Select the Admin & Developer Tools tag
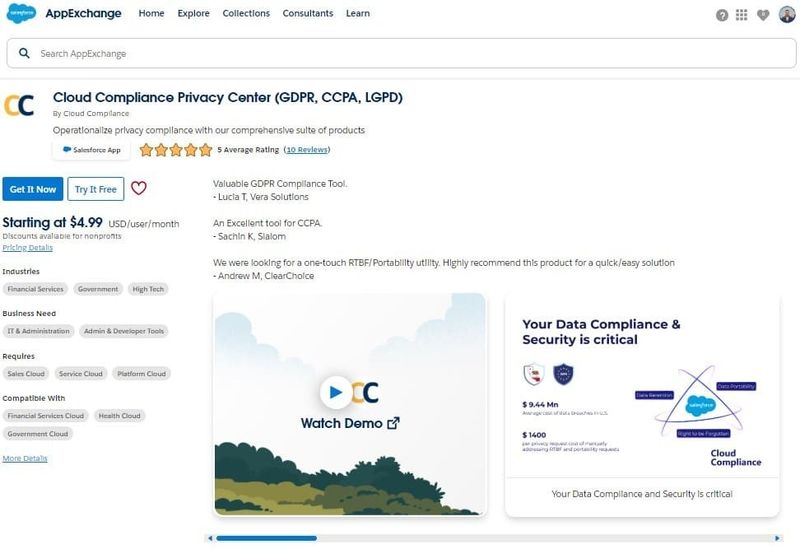 tap(124, 331)
